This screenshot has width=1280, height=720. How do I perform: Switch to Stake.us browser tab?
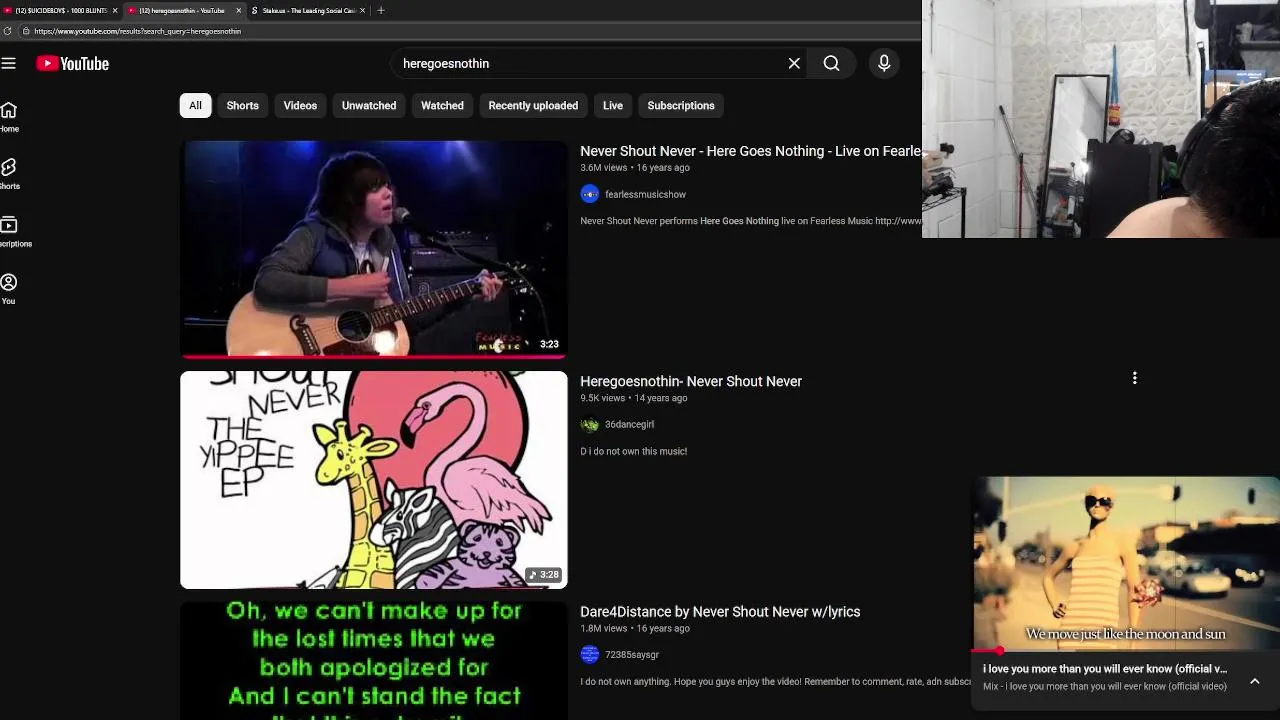[x=308, y=10]
